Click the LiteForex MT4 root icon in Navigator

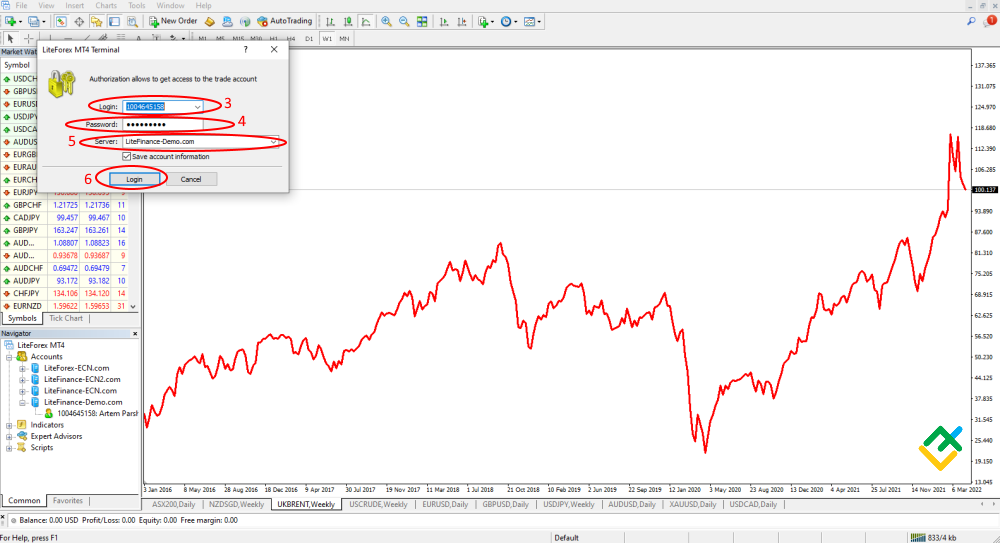click(x=9, y=345)
